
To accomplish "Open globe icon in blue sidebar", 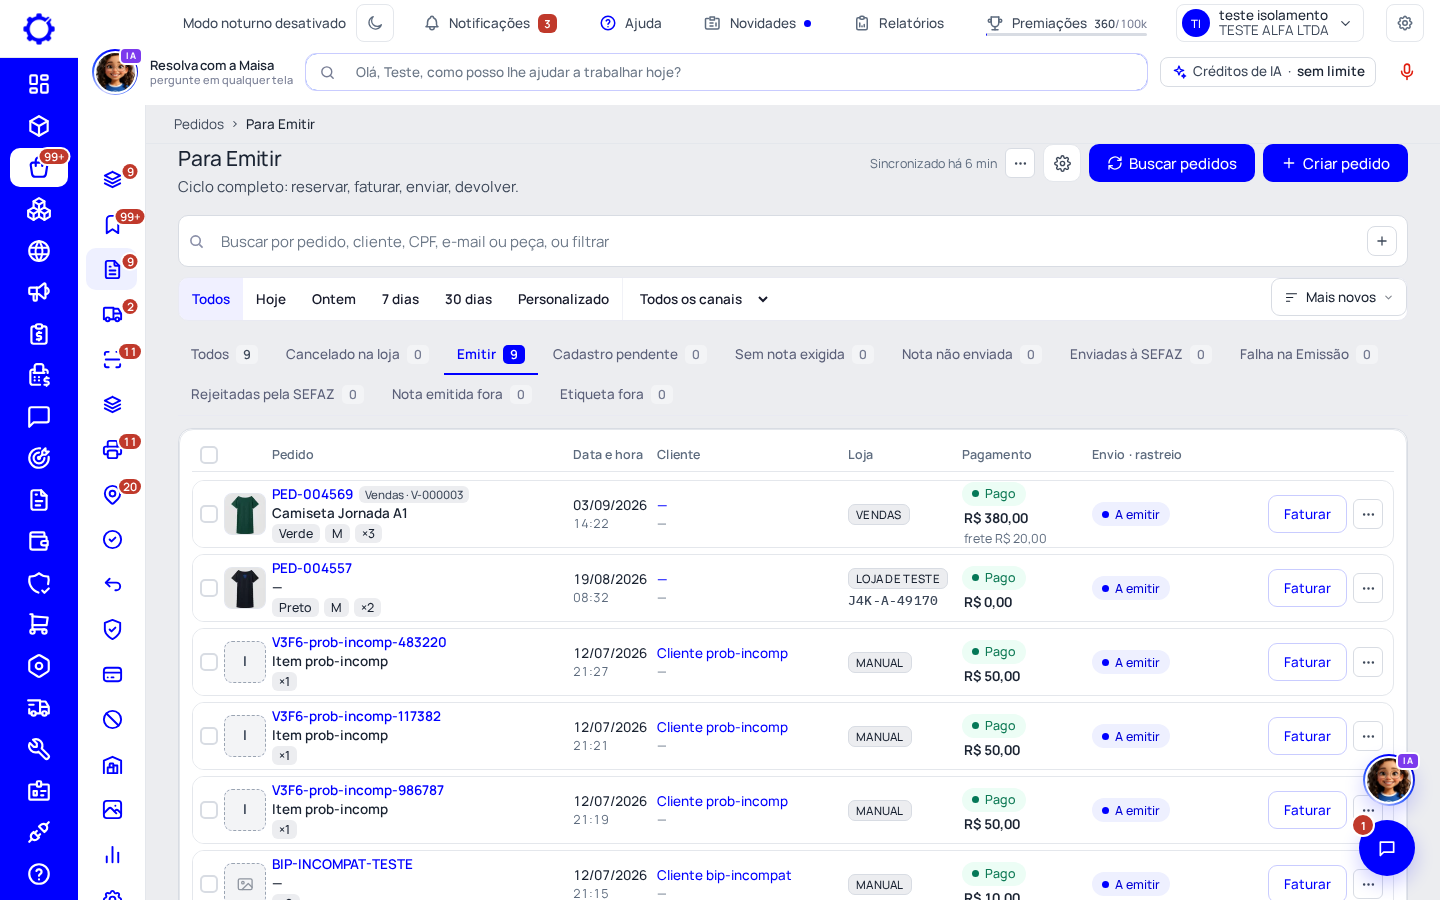I will click(39, 251).
